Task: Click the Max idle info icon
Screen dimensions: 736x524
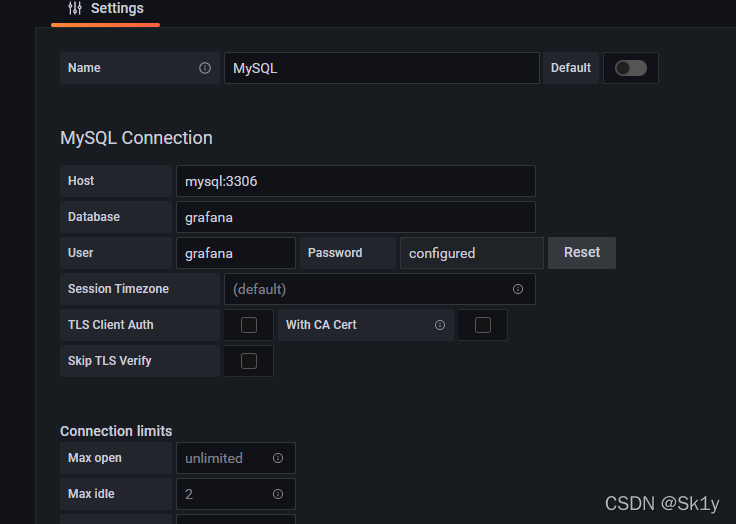Action: [278, 494]
